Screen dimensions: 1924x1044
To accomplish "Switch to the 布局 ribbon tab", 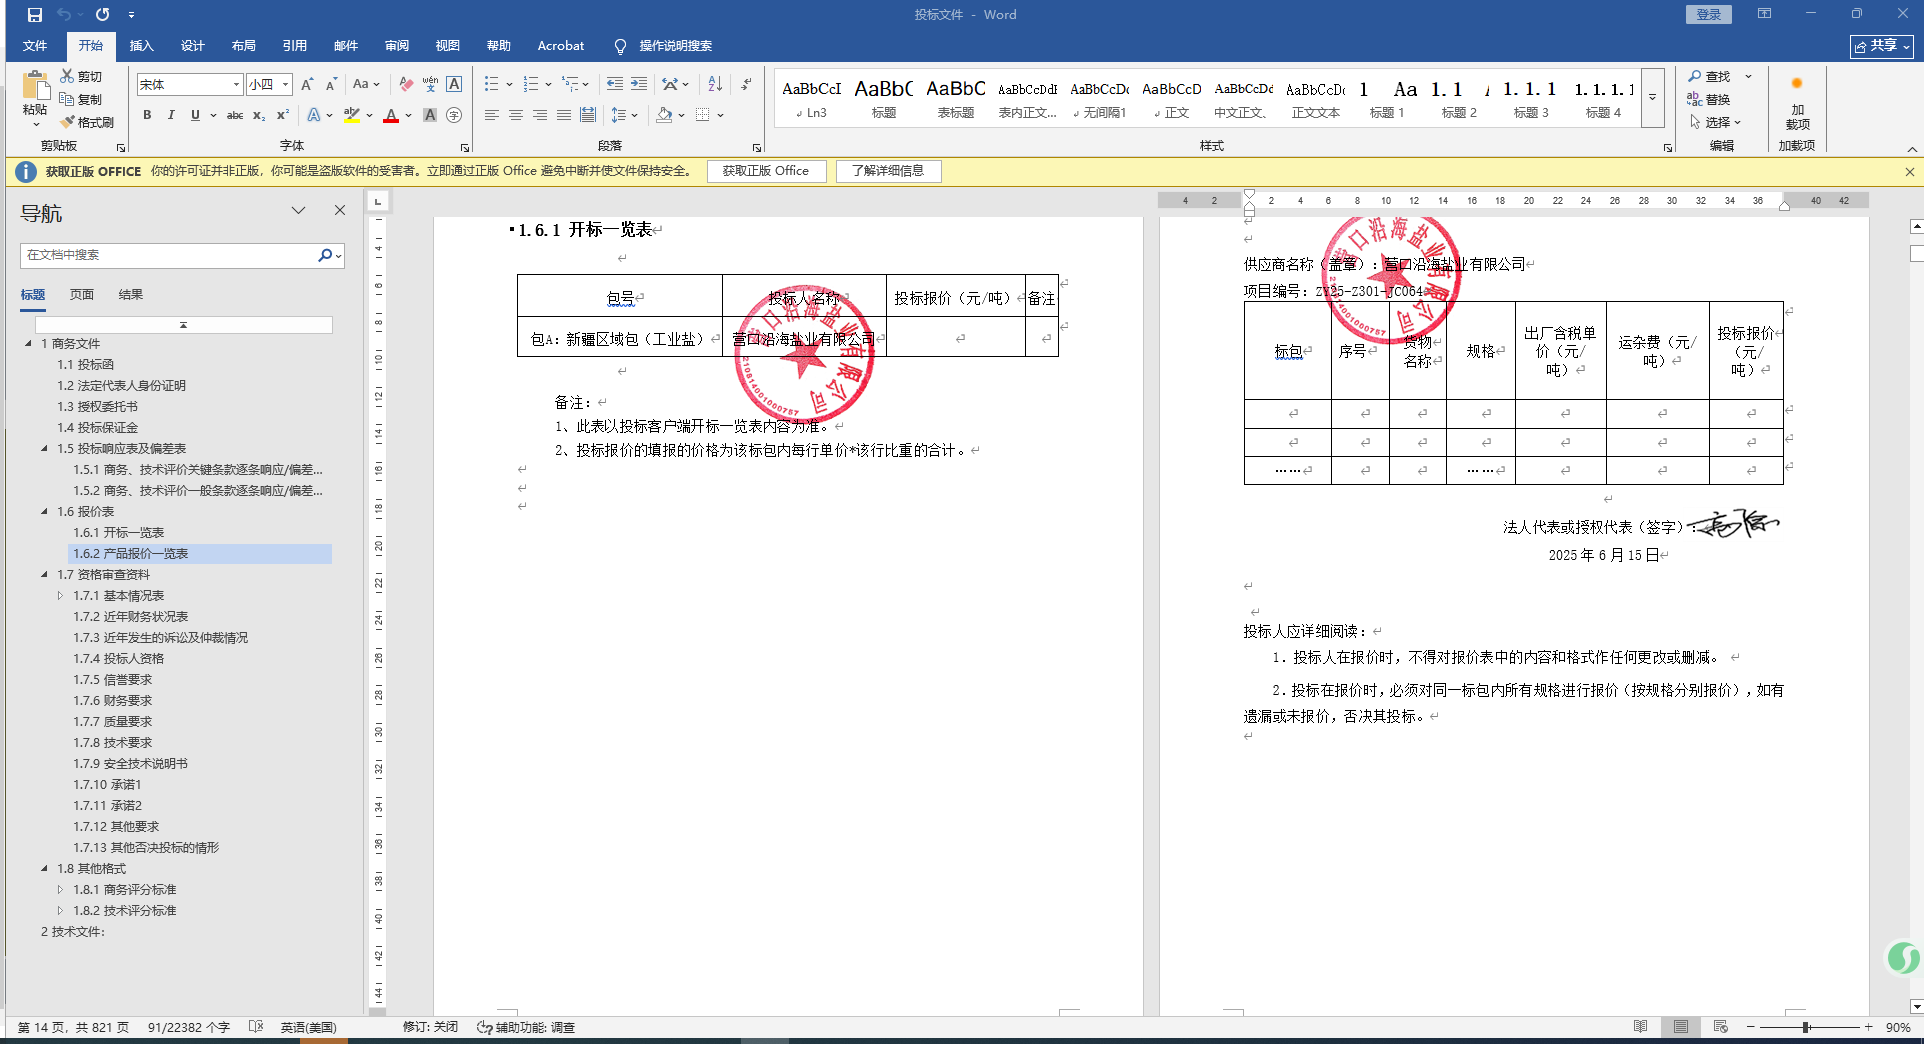I will coord(243,46).
